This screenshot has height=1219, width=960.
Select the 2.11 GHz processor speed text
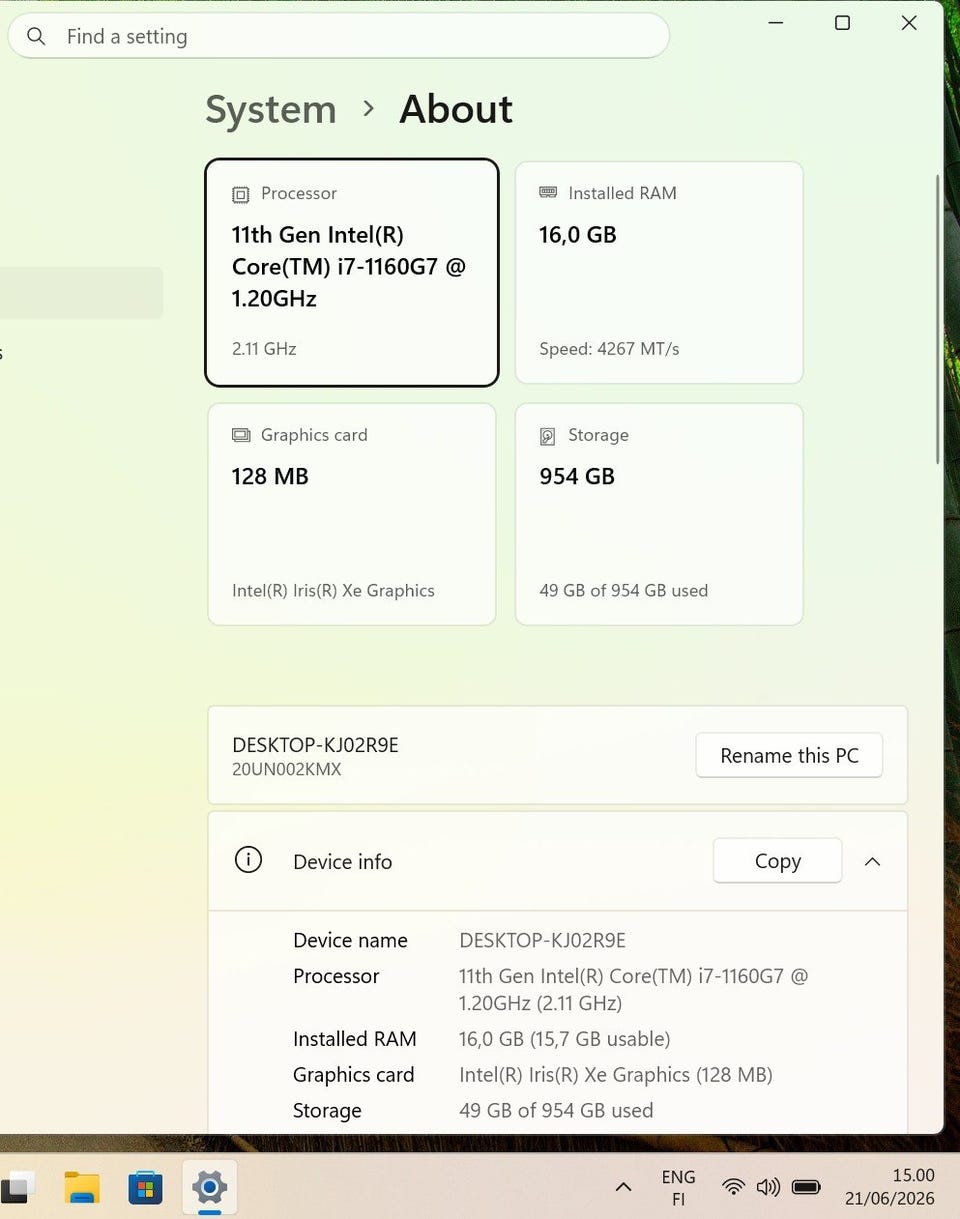click(x=264, y=349)
